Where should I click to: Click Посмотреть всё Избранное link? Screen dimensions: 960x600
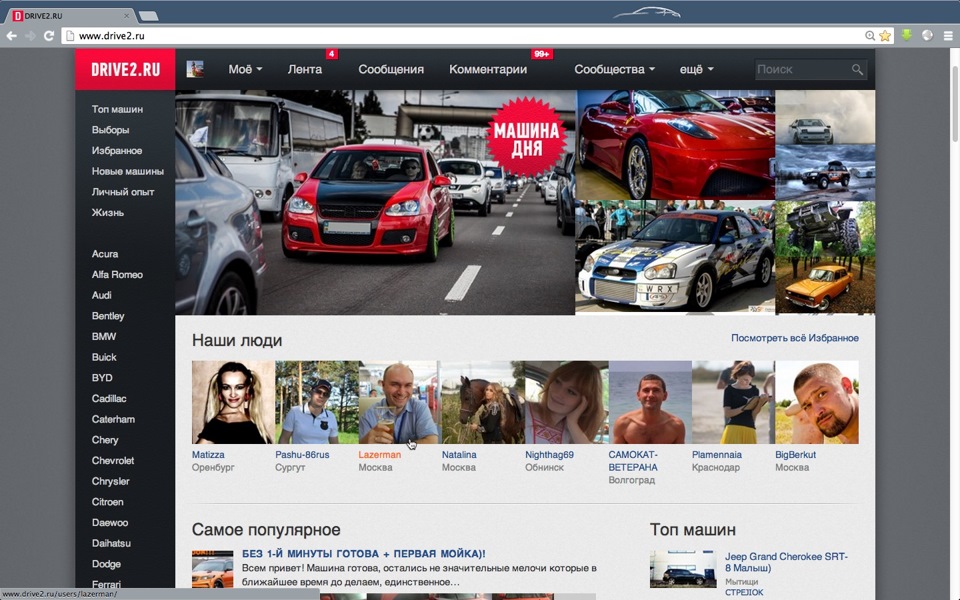point(795,338)
